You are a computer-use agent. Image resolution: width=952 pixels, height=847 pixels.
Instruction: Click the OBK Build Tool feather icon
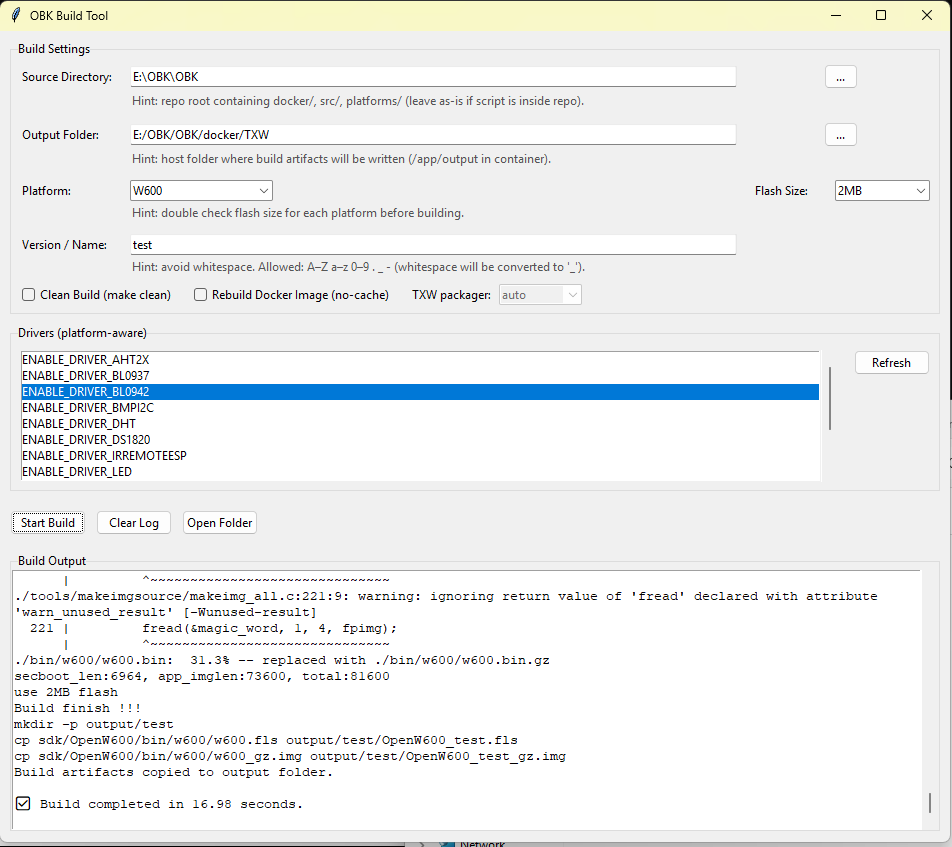16,16
